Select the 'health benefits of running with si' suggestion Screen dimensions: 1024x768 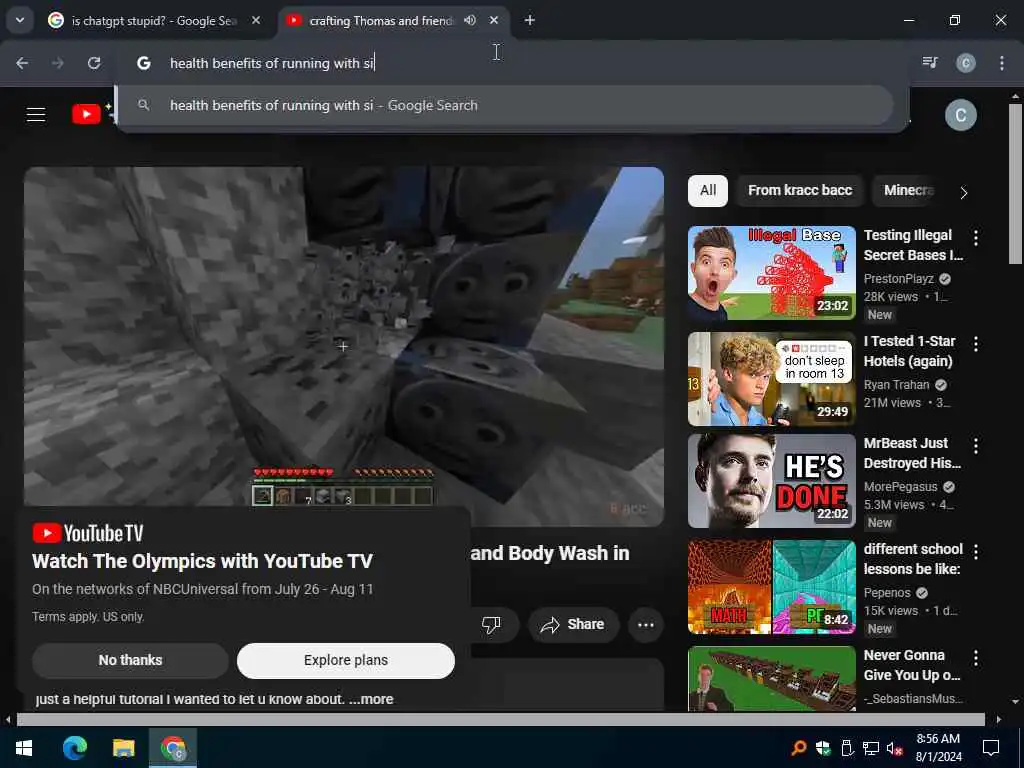pos(505,105)
